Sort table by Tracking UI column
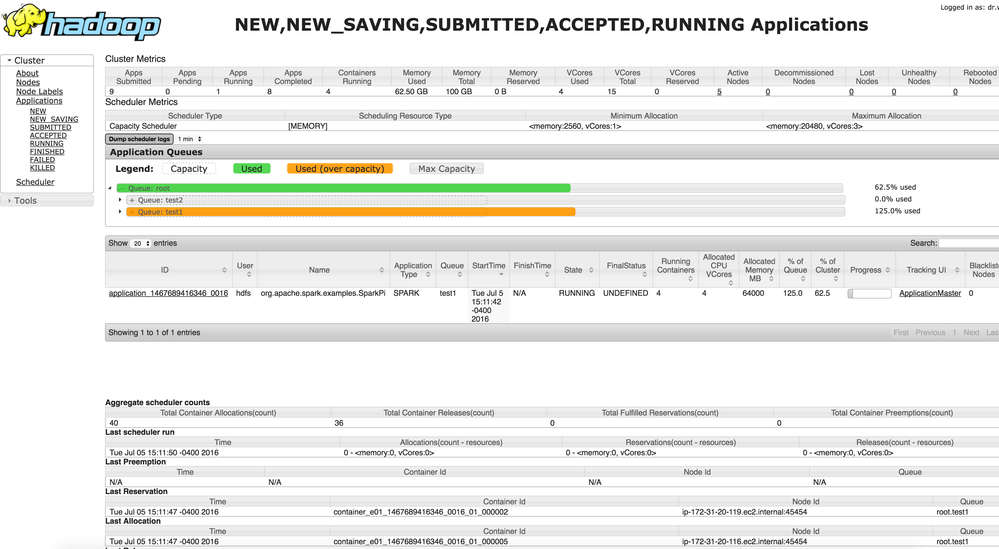 click(x=930, y=270)
